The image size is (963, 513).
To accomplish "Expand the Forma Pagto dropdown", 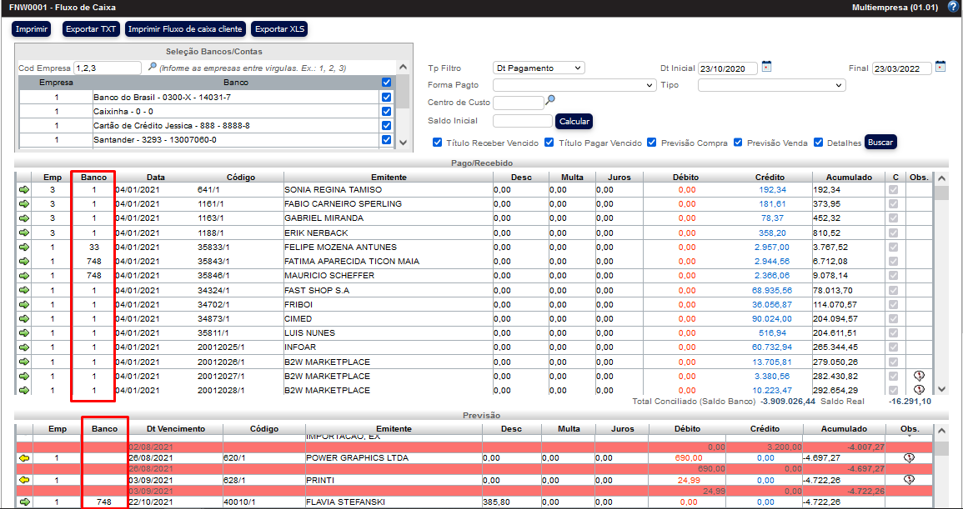I will pyautogui.click(x=575, y=85).
